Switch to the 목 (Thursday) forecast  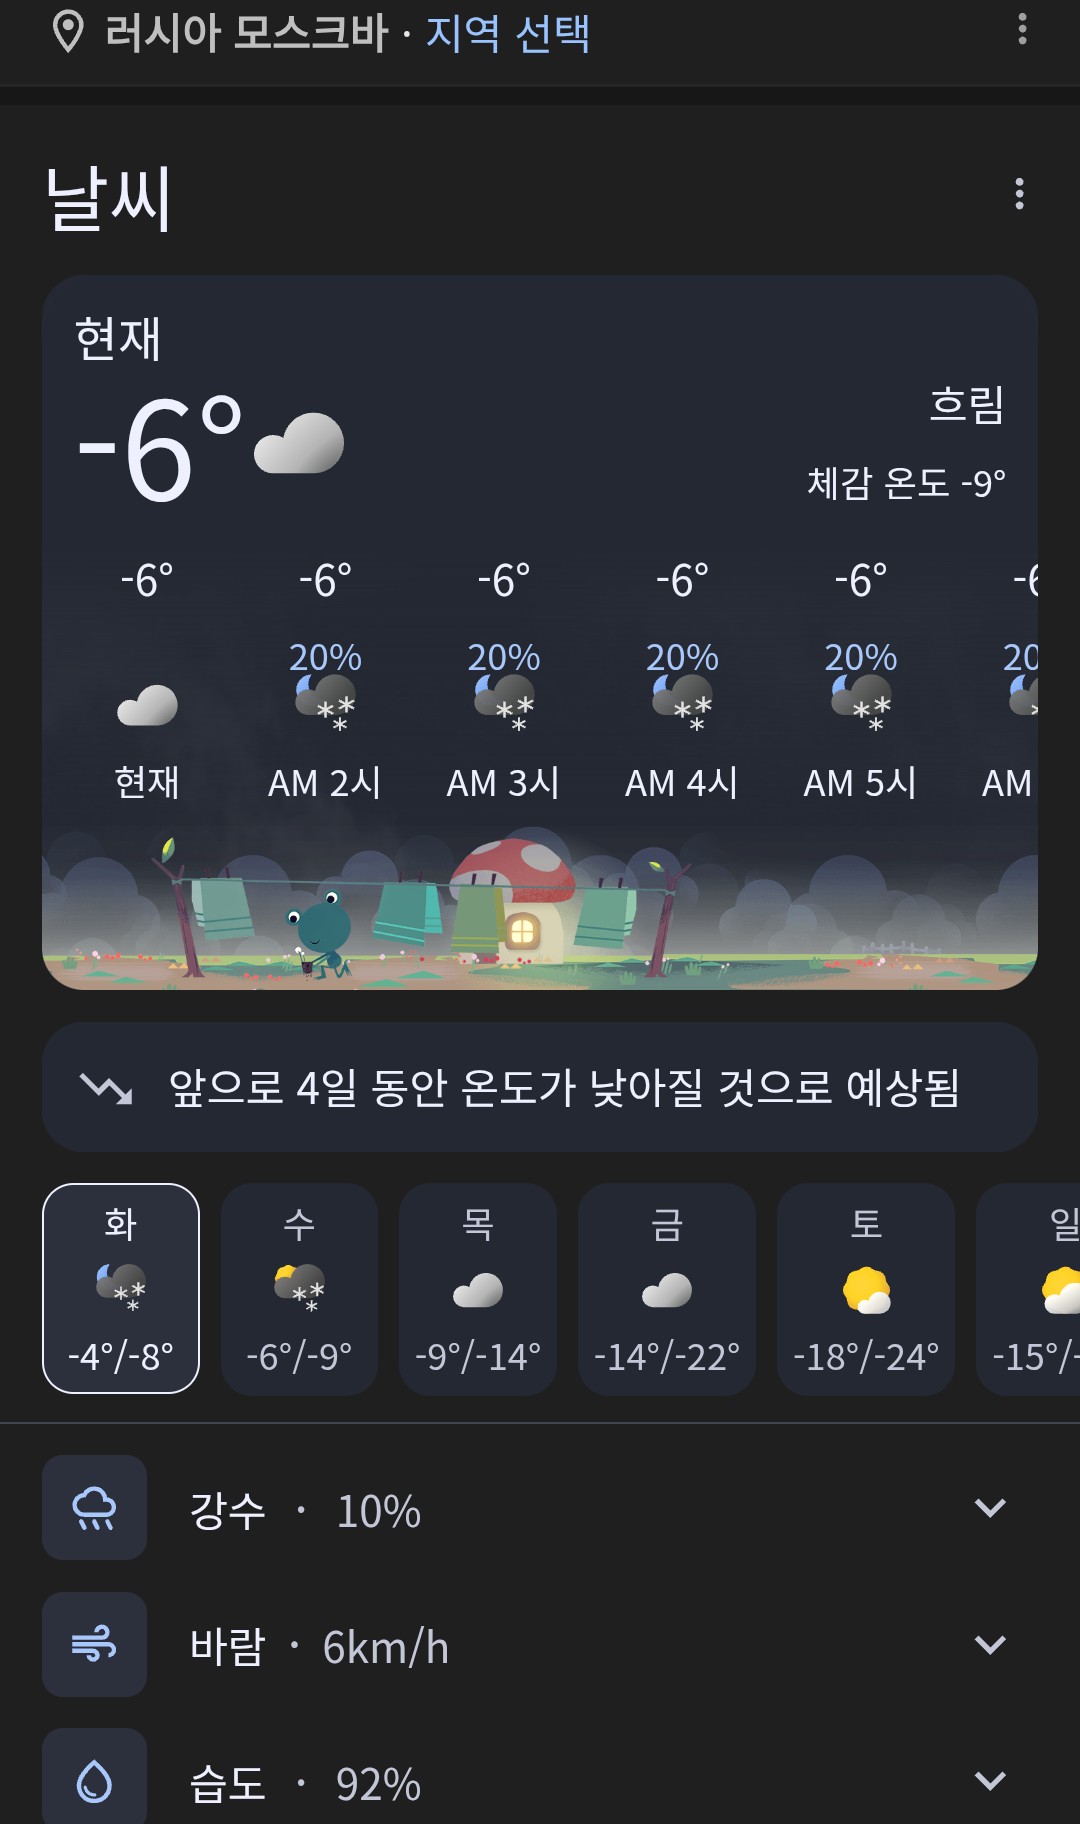pos(478,1288)
